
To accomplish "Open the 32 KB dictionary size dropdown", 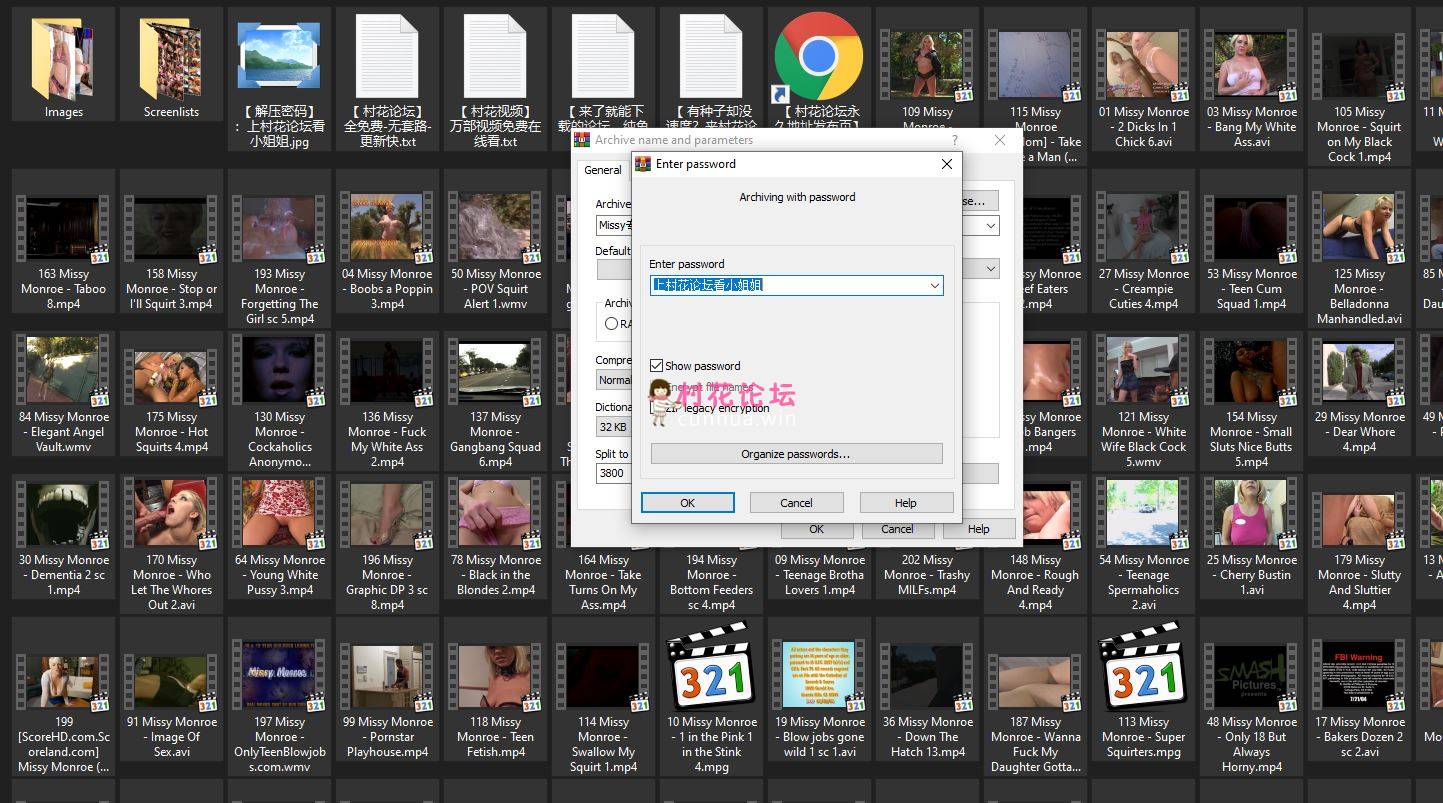I will click(613, 427).
